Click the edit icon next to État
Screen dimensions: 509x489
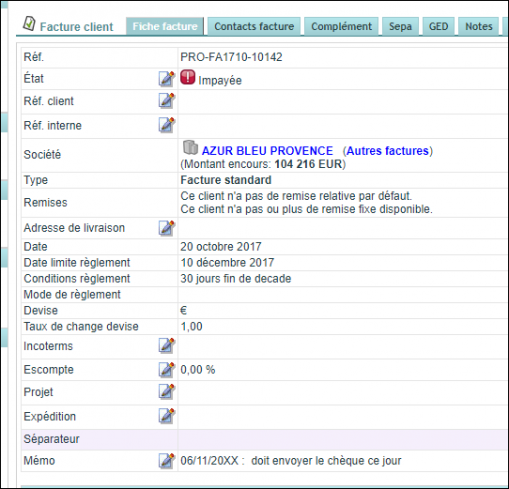coord(167,79)
